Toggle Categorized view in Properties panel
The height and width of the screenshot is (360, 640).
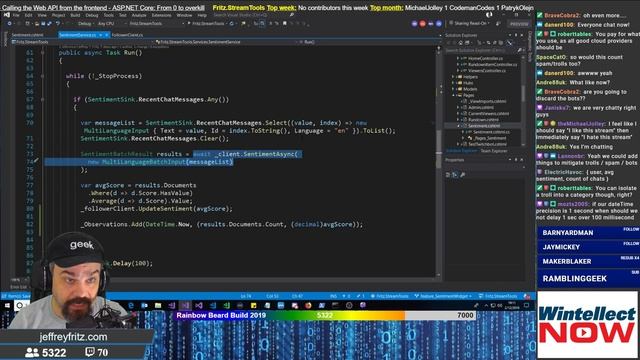[x=448, y=175]
